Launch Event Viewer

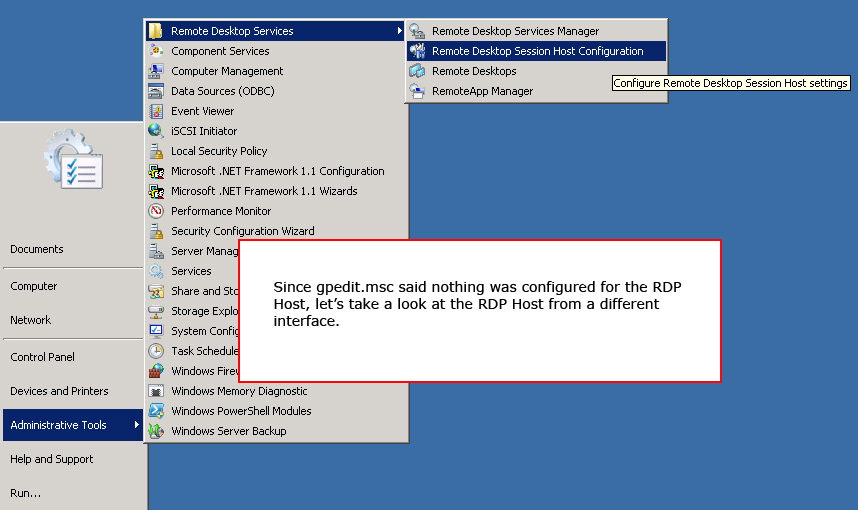(276, 111)
